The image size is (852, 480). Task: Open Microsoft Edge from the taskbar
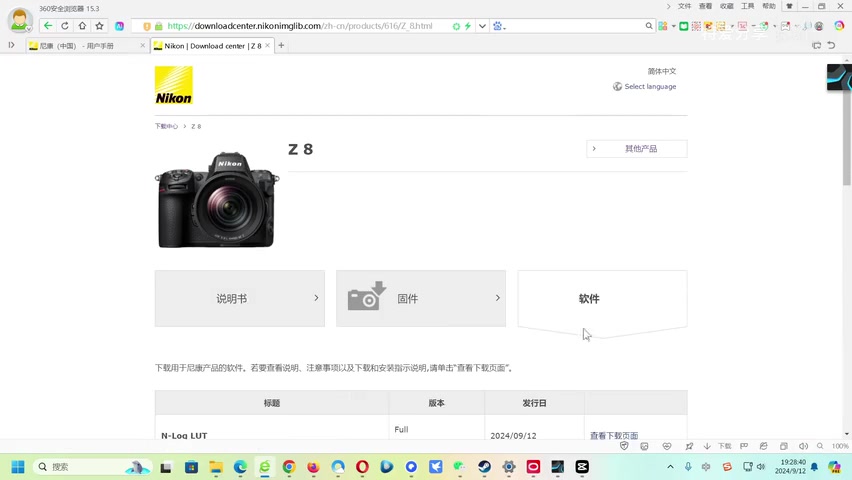pyautogui.click(x=240, y=466)
